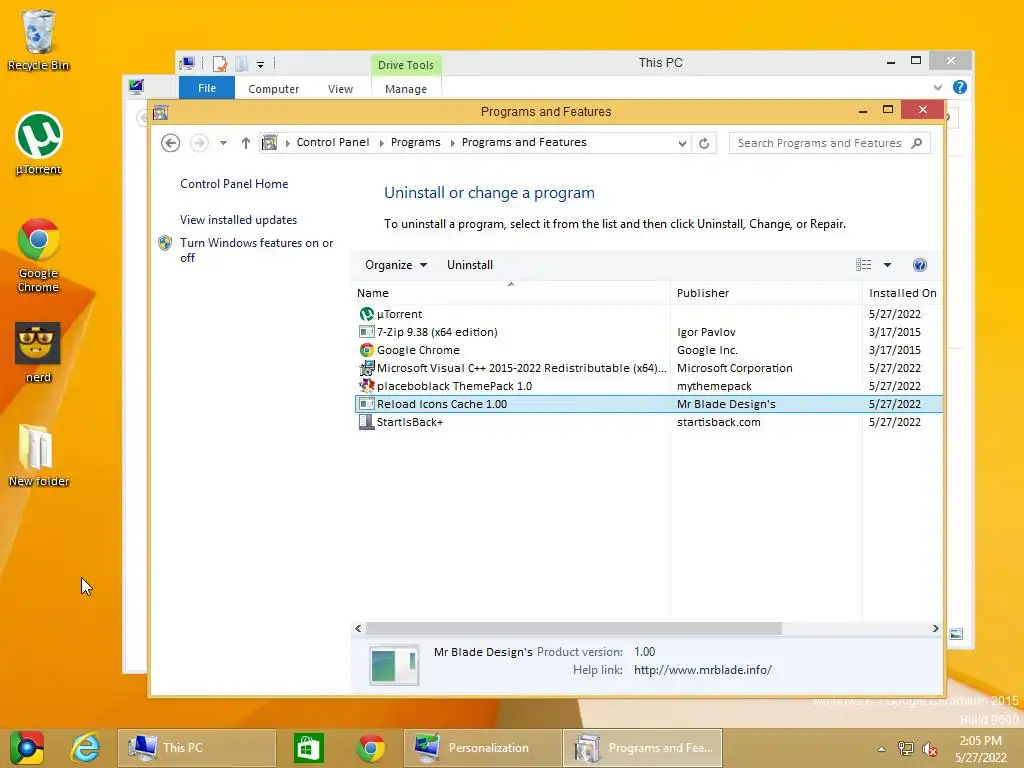Expand the view options dropdown arrow
Image resolution: width=1024 pixels, height=768 pixels.
tap(887, 264)
